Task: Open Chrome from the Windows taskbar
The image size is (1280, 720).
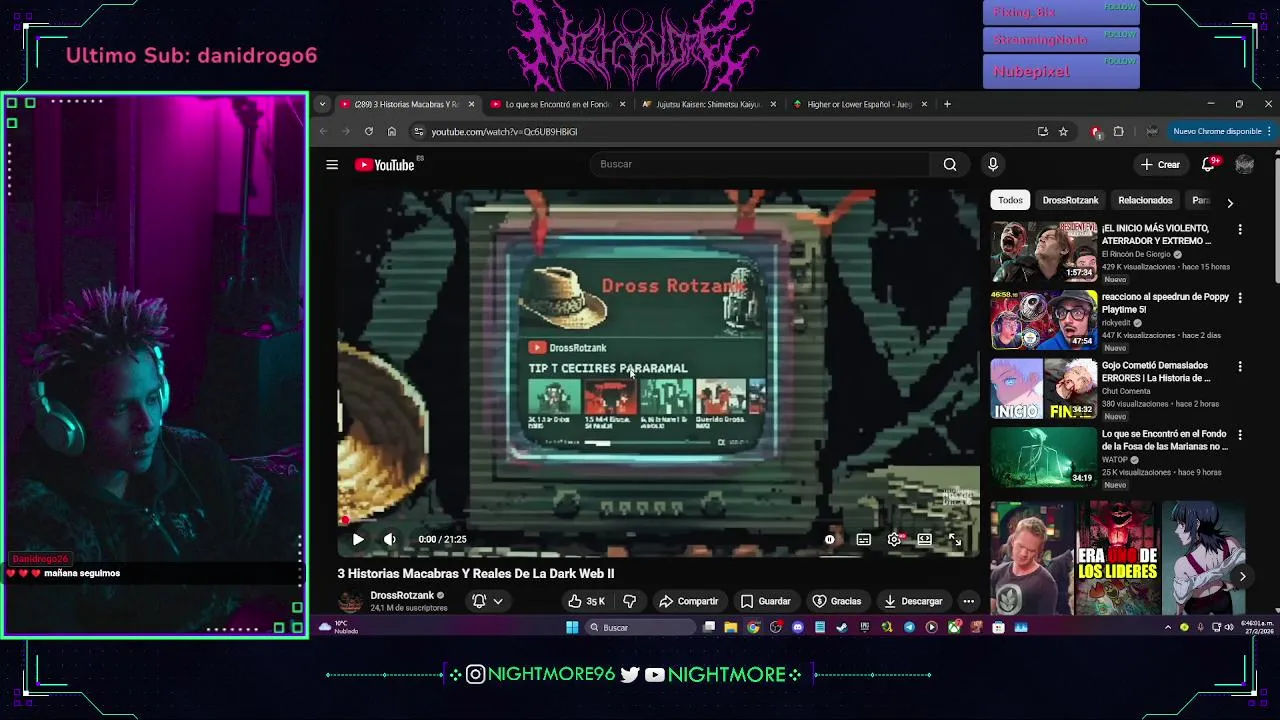Action: pyautogui.click(x=753, y=627)
